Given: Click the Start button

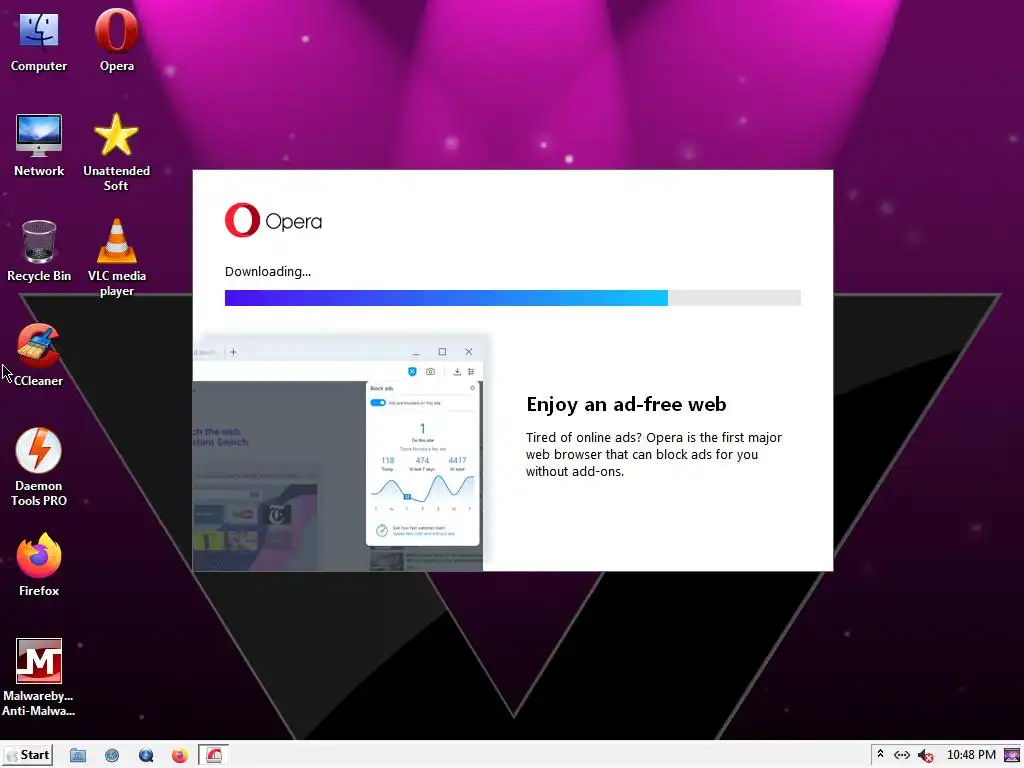Looking at the screenshot, I should [x=27, y=755].
